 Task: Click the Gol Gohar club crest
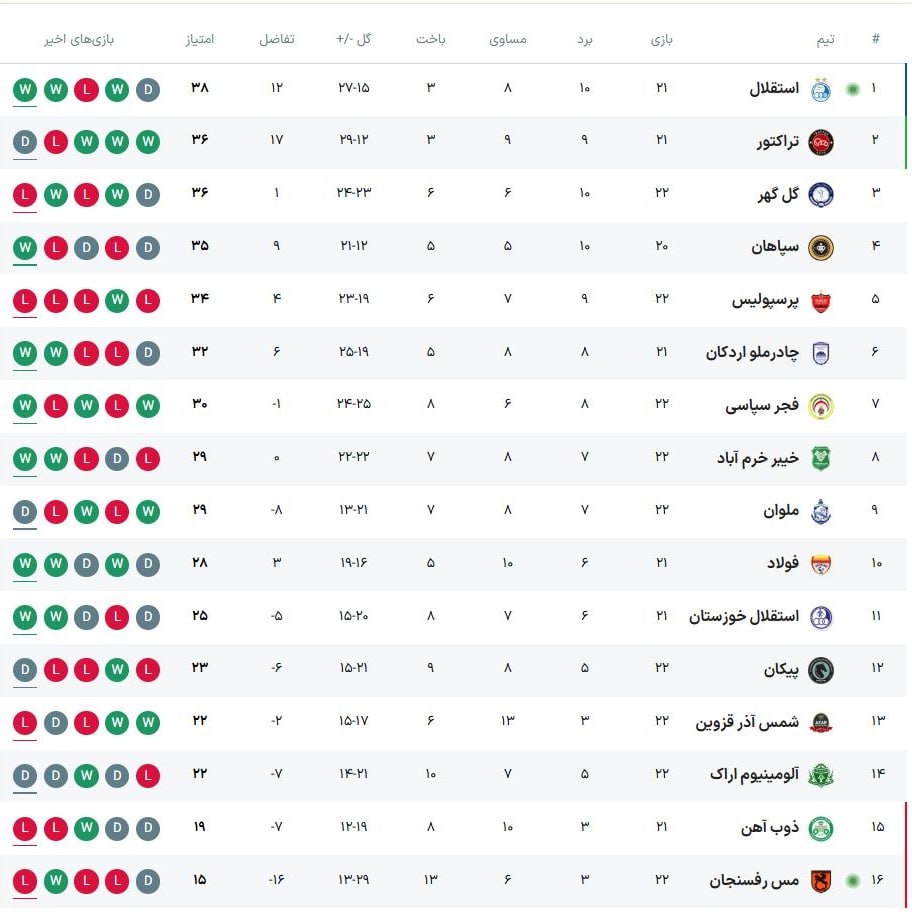(821, 195)
